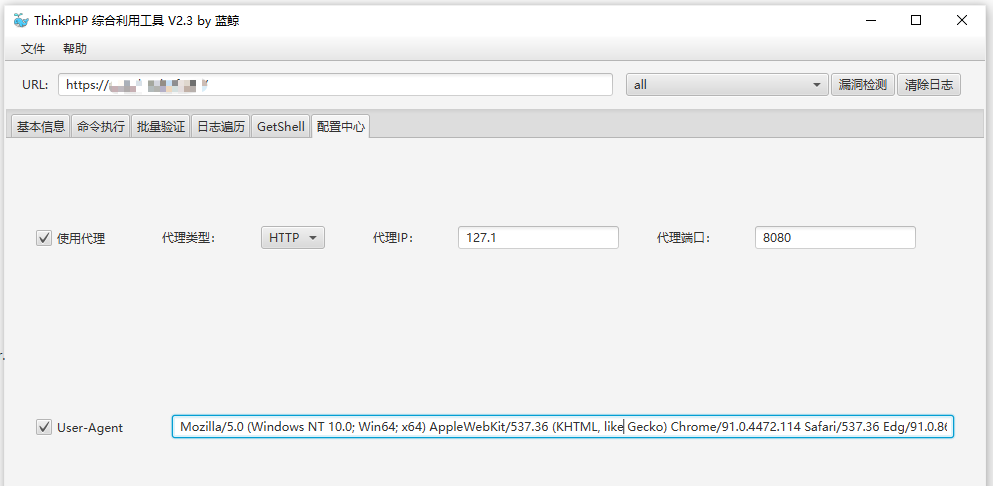Viewport: 993px width, 486px height.
Task: Focus the URL input field
Action: coord(336,85)
